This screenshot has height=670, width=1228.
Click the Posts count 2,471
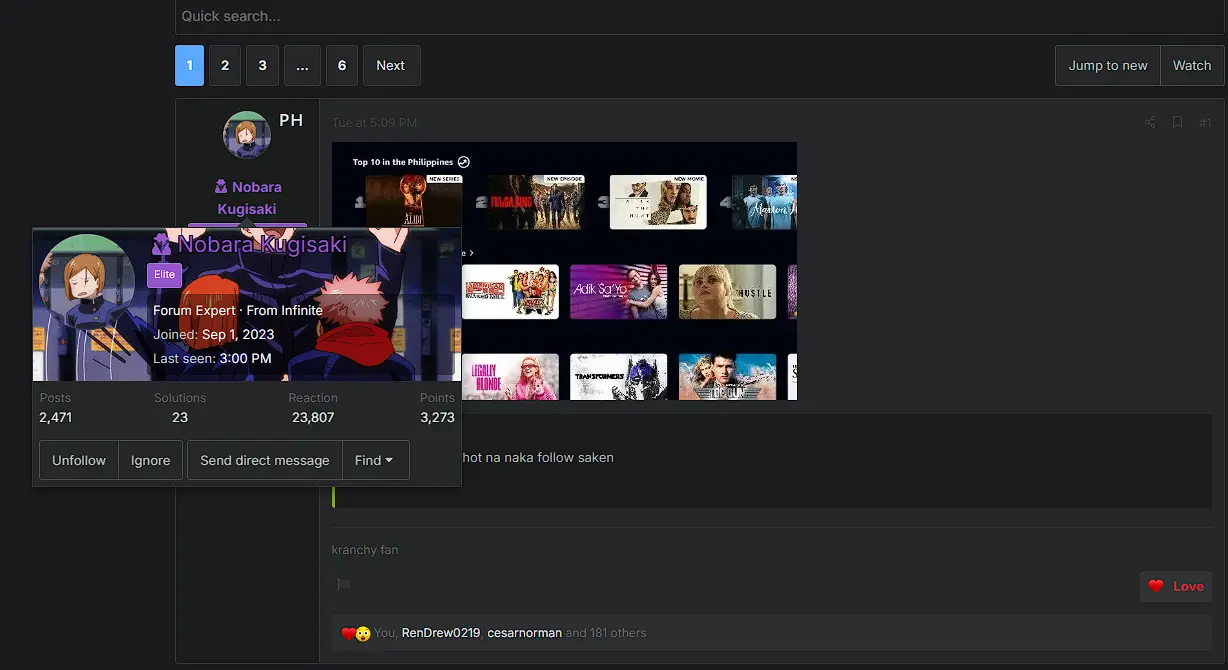click(56, 417)
